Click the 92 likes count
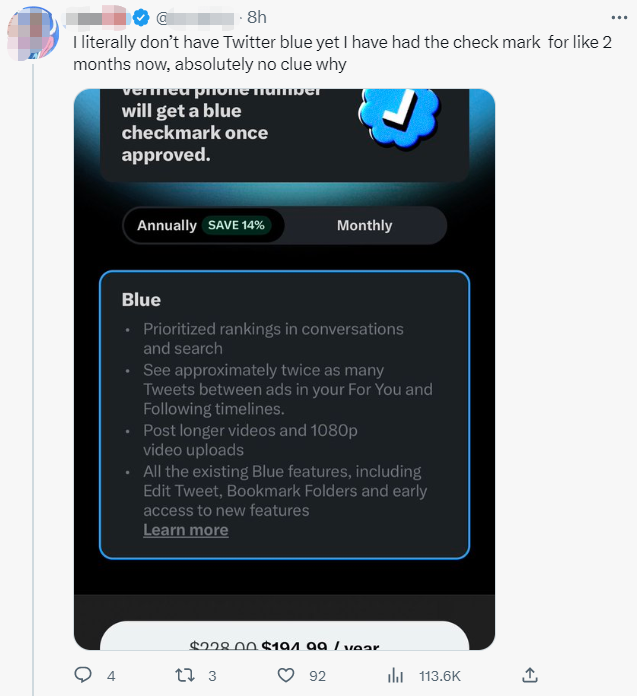Viewport: 637px width, 696px height. click(x=317, y=676)
